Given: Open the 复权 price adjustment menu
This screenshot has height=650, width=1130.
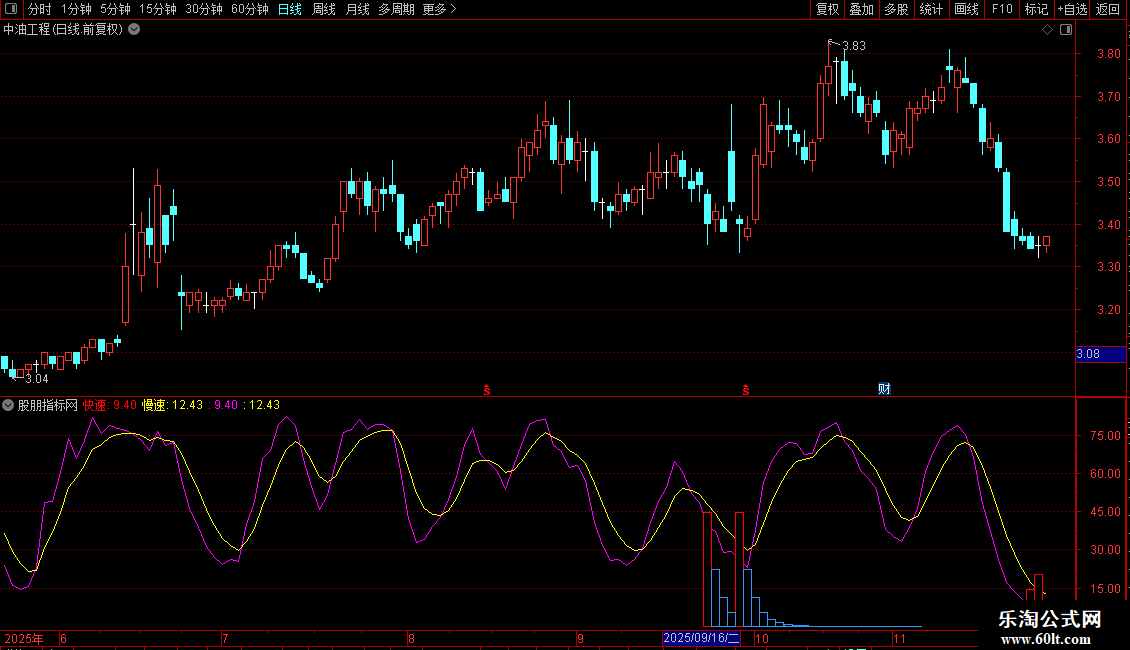Looking at the screenshot, I should click(827, 9).
